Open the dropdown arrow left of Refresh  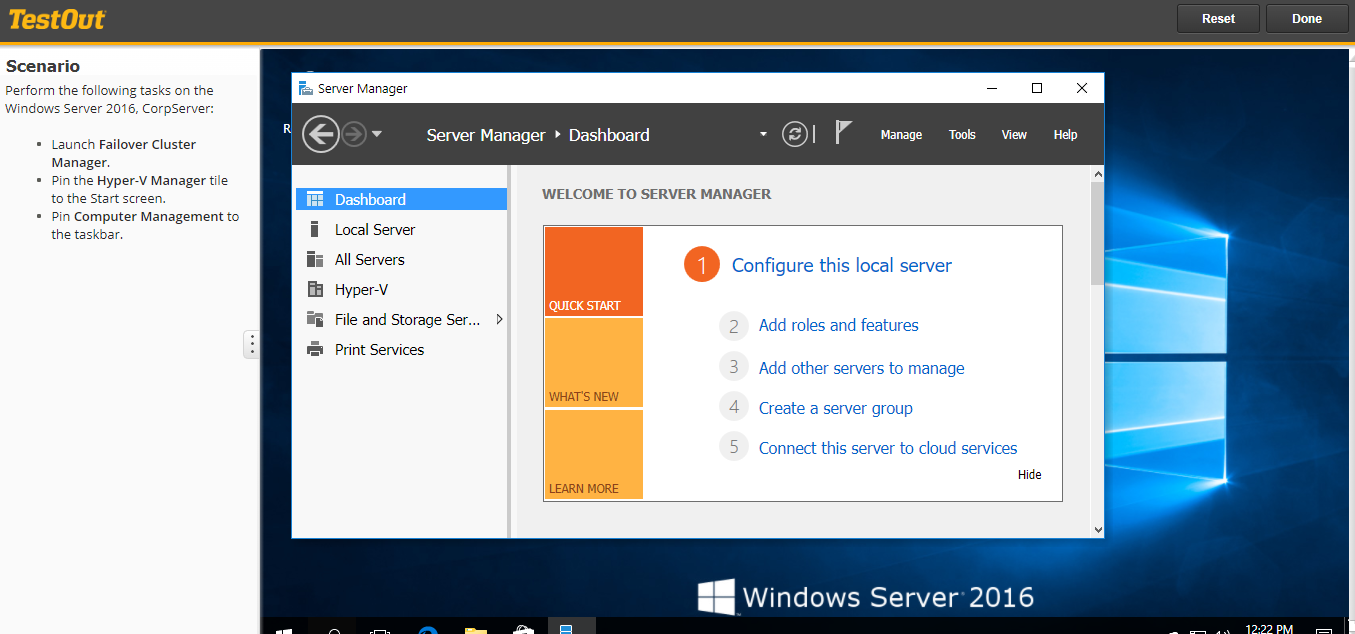tap(764, 134)
